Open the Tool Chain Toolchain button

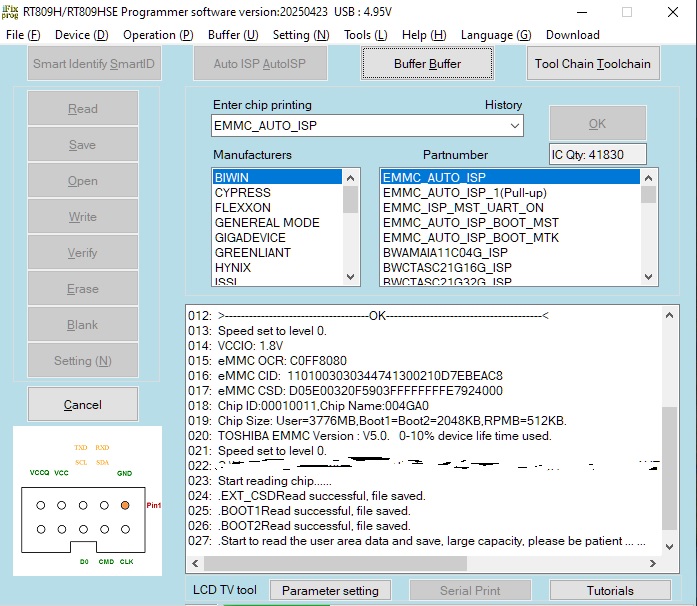point(592,64)
